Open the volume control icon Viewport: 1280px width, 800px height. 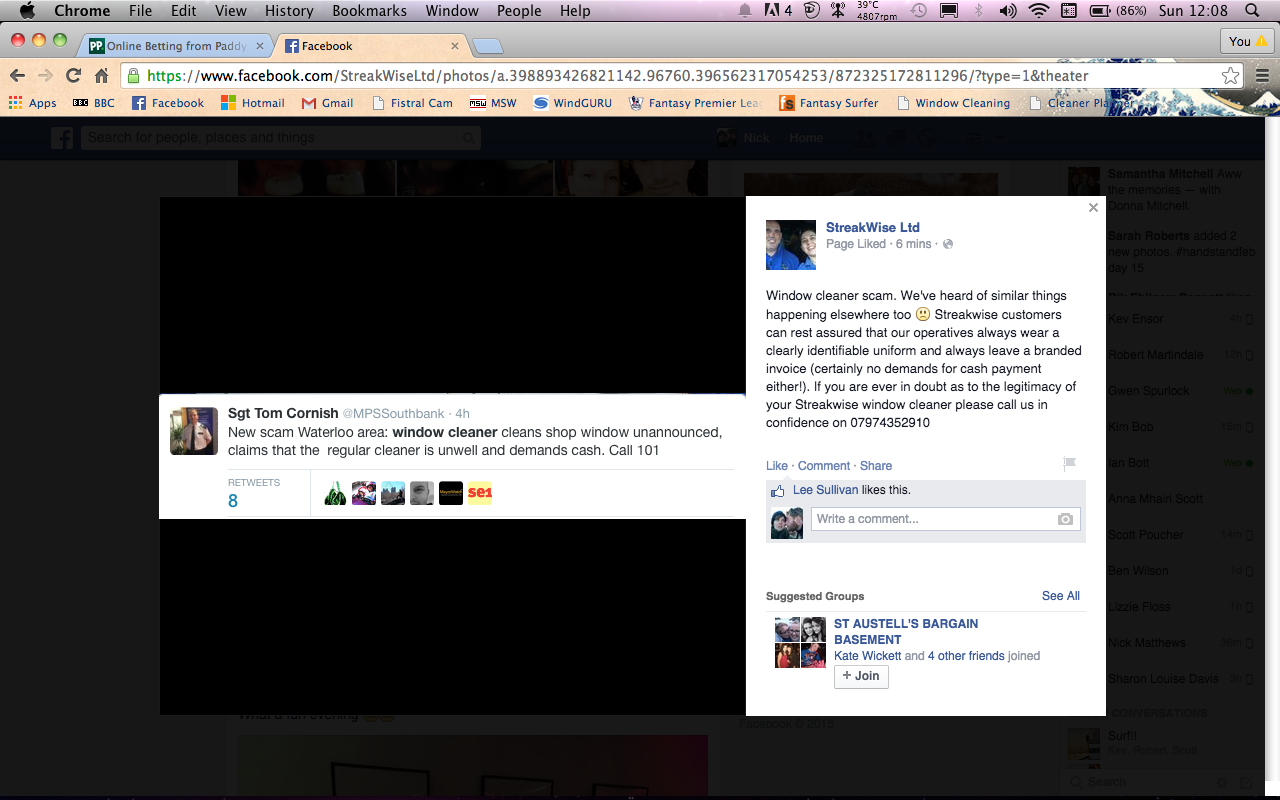(1008, 11)
